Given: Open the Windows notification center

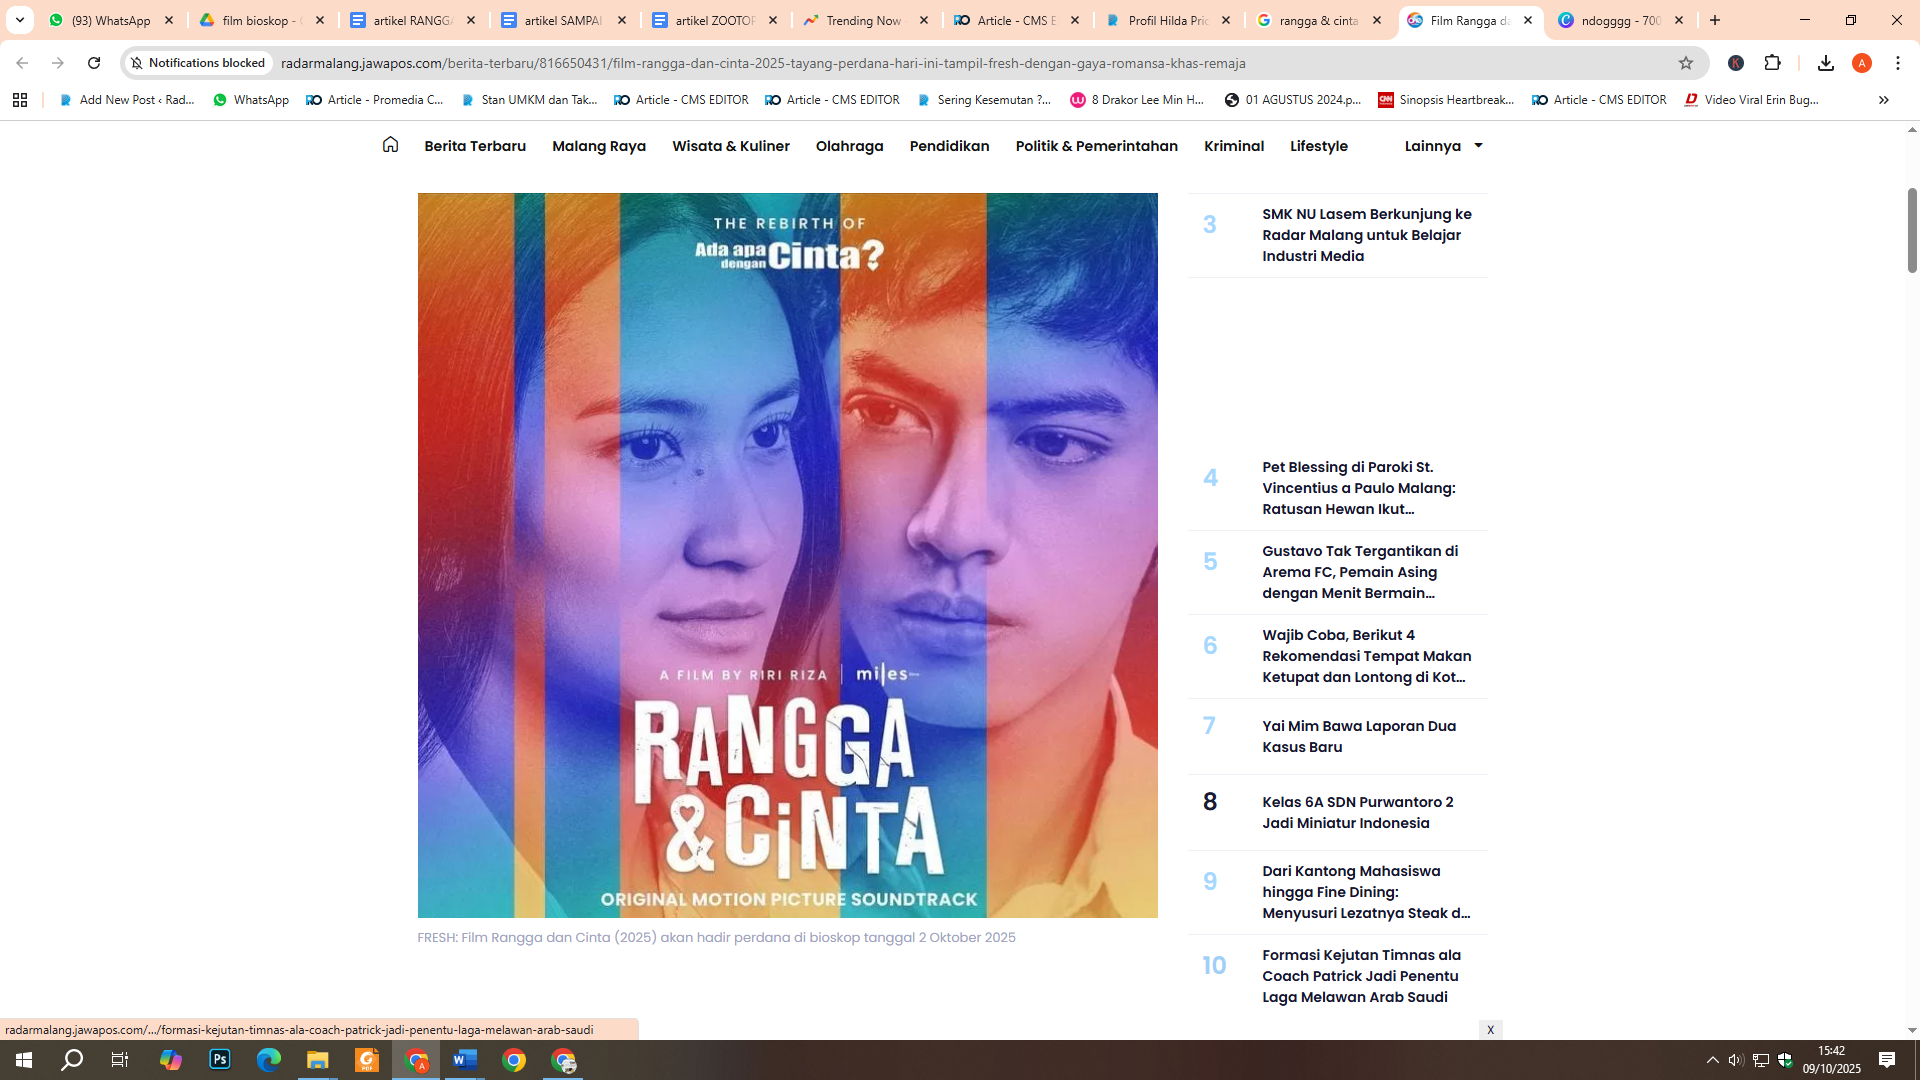Looking at the screenshot, I should coord(1887,1060).
